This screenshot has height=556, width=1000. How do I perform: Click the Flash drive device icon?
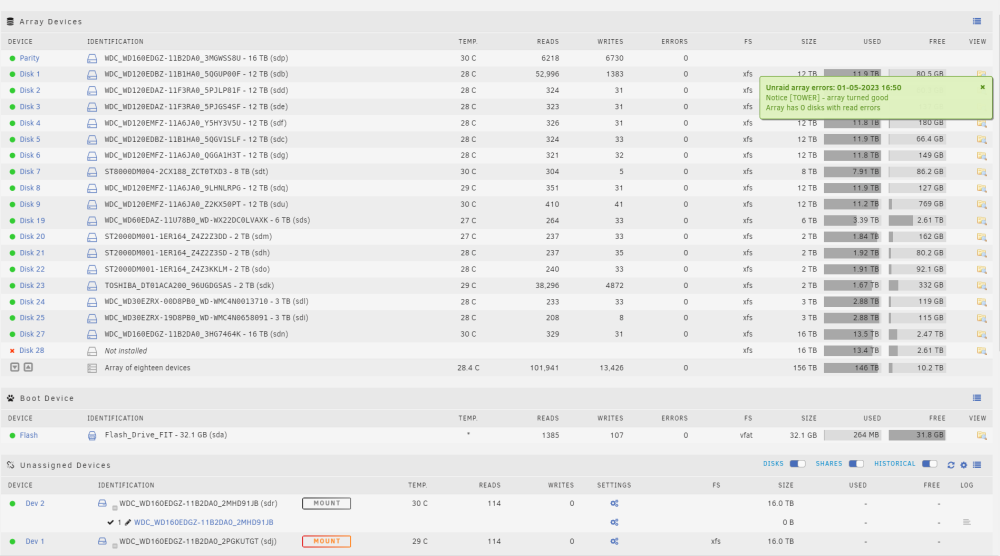pos(92,435)
